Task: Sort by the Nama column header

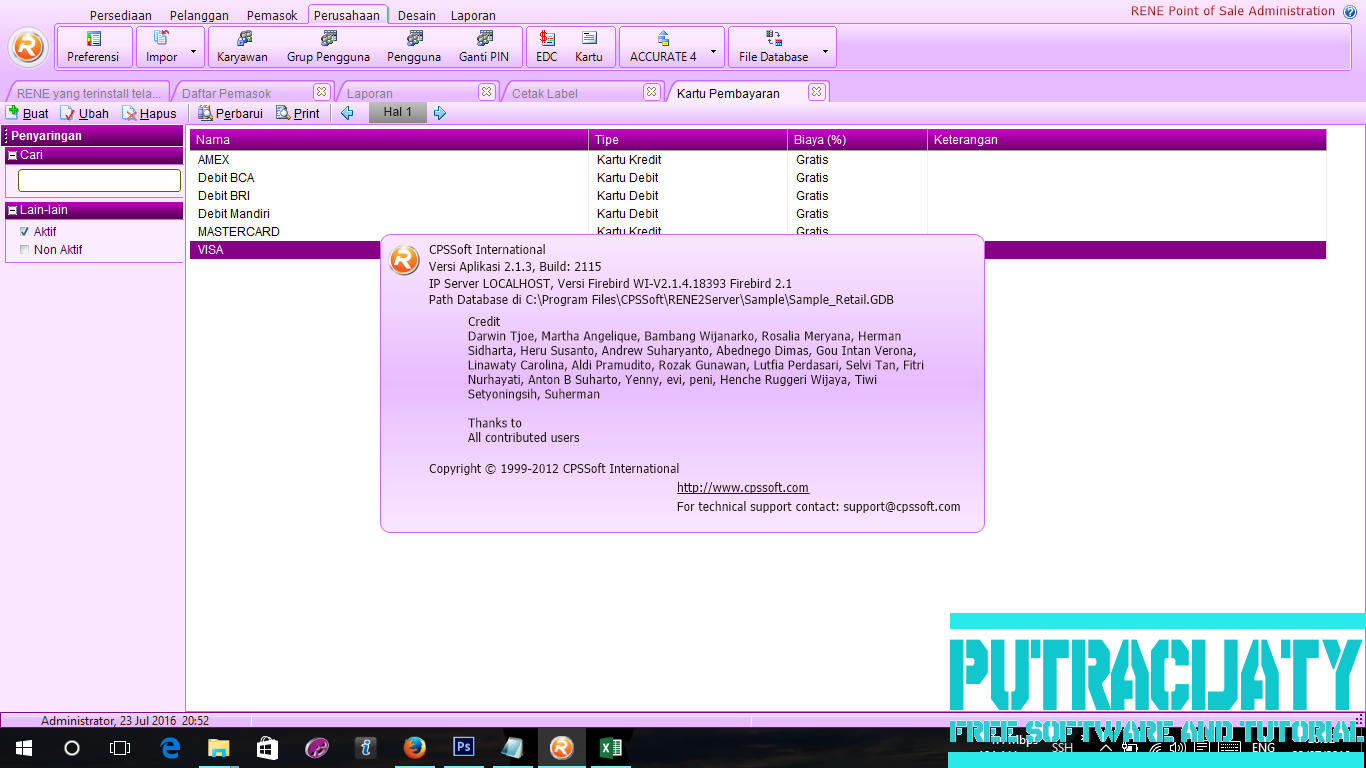Action: tap(389, 140)
